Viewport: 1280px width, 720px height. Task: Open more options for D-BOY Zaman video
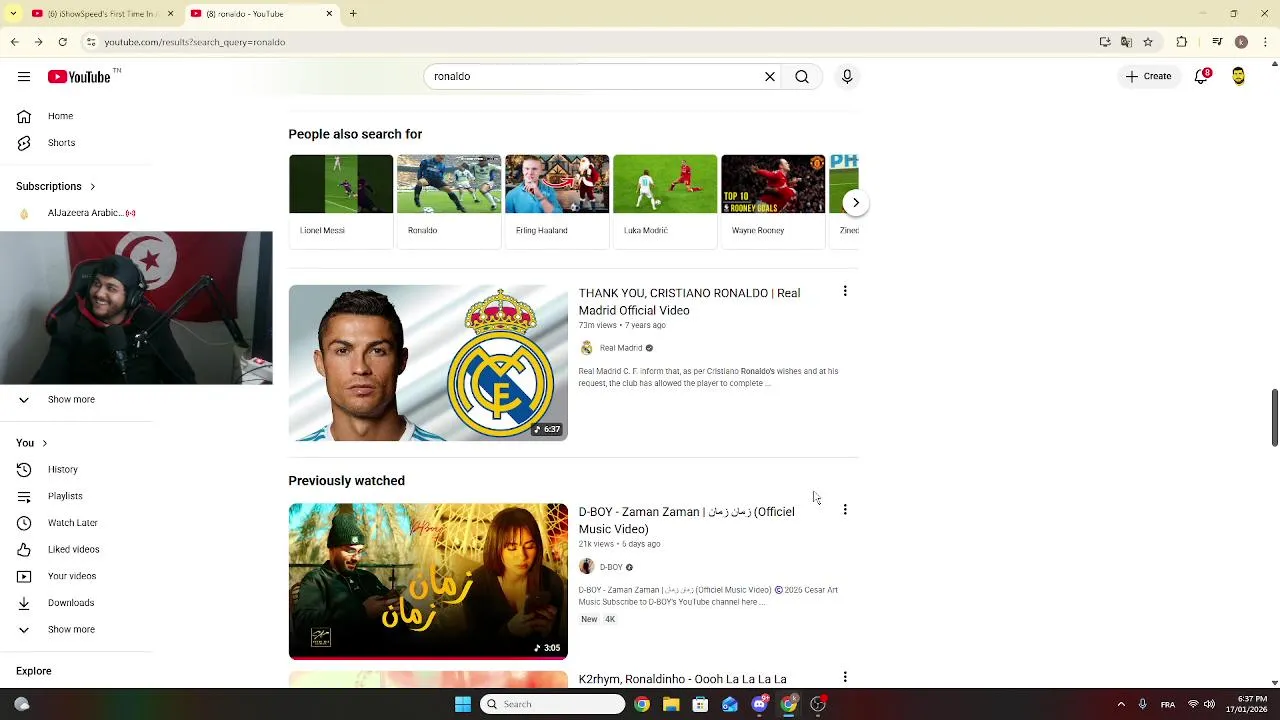click(845, 510)
